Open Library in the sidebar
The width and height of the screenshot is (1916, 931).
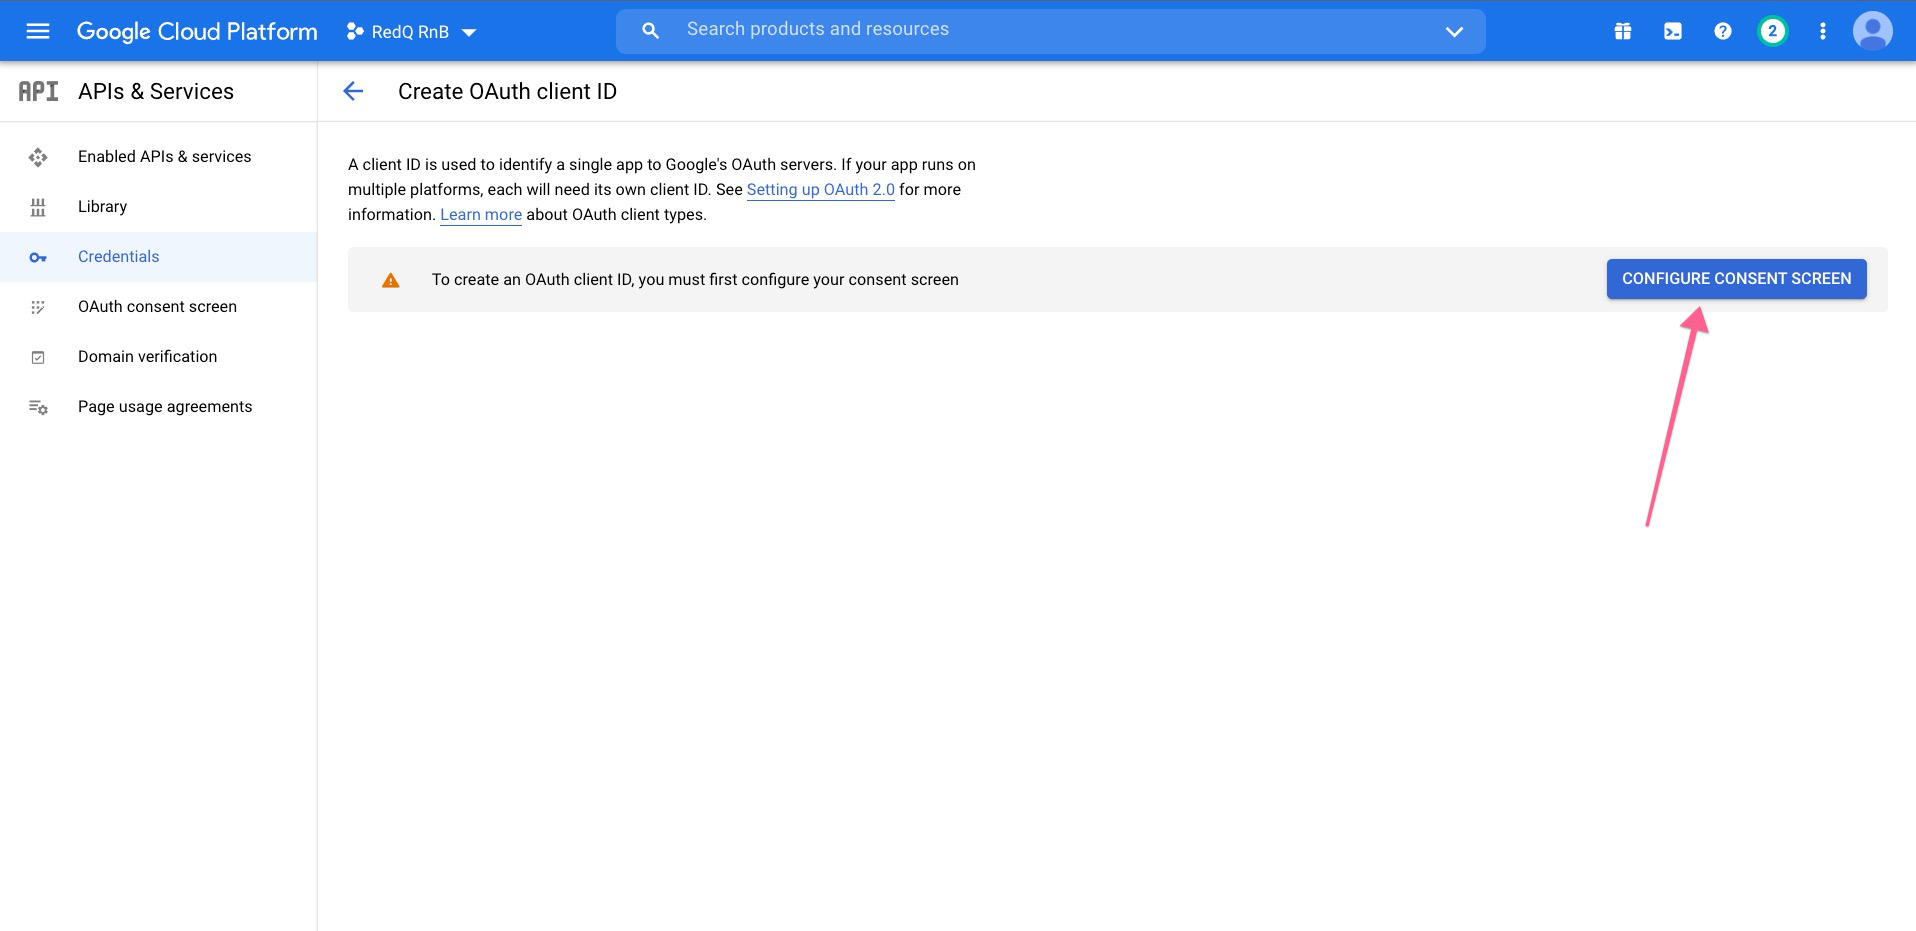point(159,207)
